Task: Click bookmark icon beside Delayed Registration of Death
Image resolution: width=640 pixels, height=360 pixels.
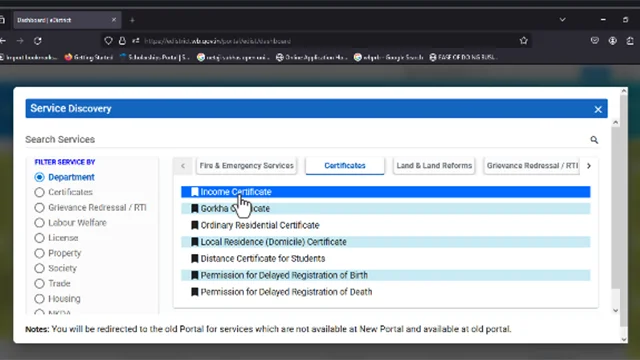Action: point(195,292)
